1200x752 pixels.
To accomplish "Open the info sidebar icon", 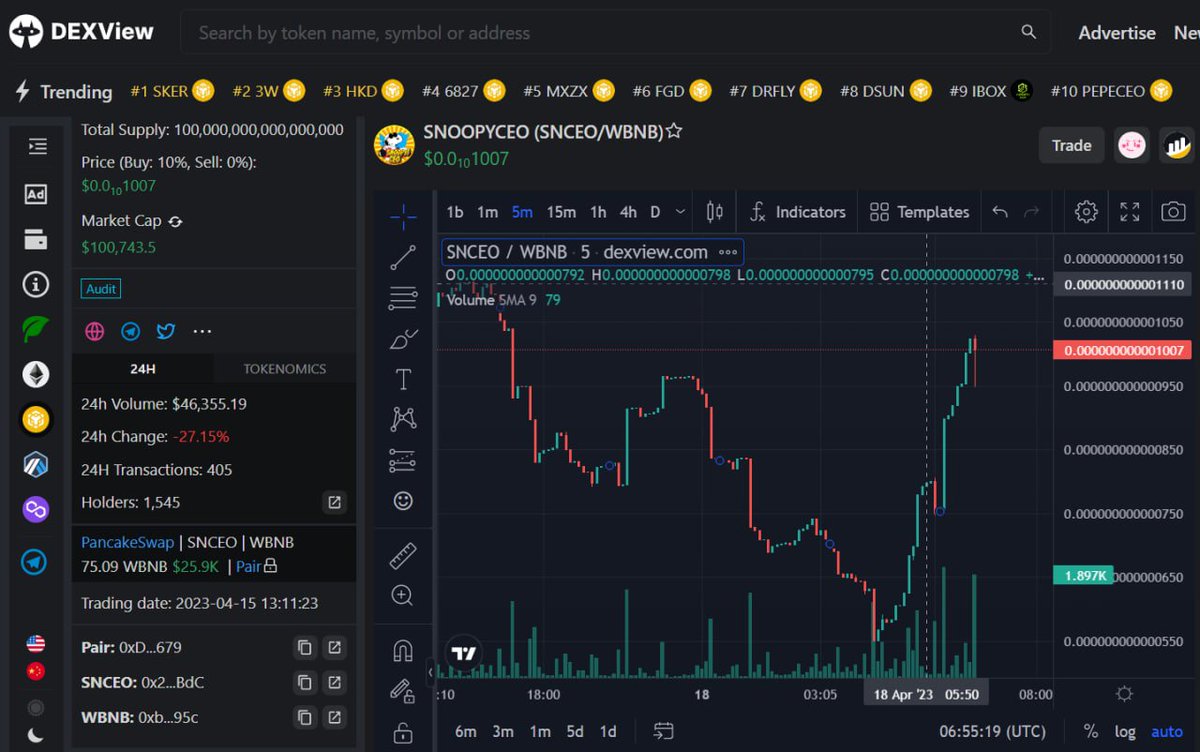I will click(x=36, y=285).
